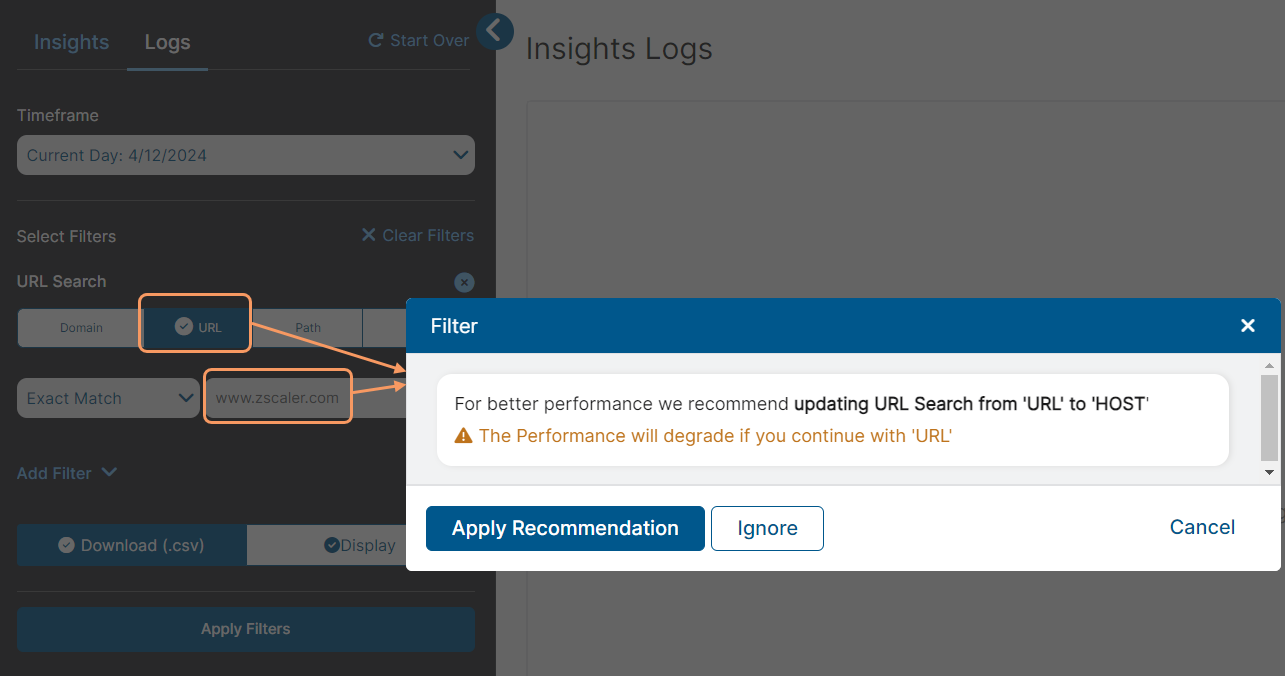The height and width of the screenshot is (676, 1285).
Task: Select the Logs tab
Action: pyautogui.click(x=167, y=42)
